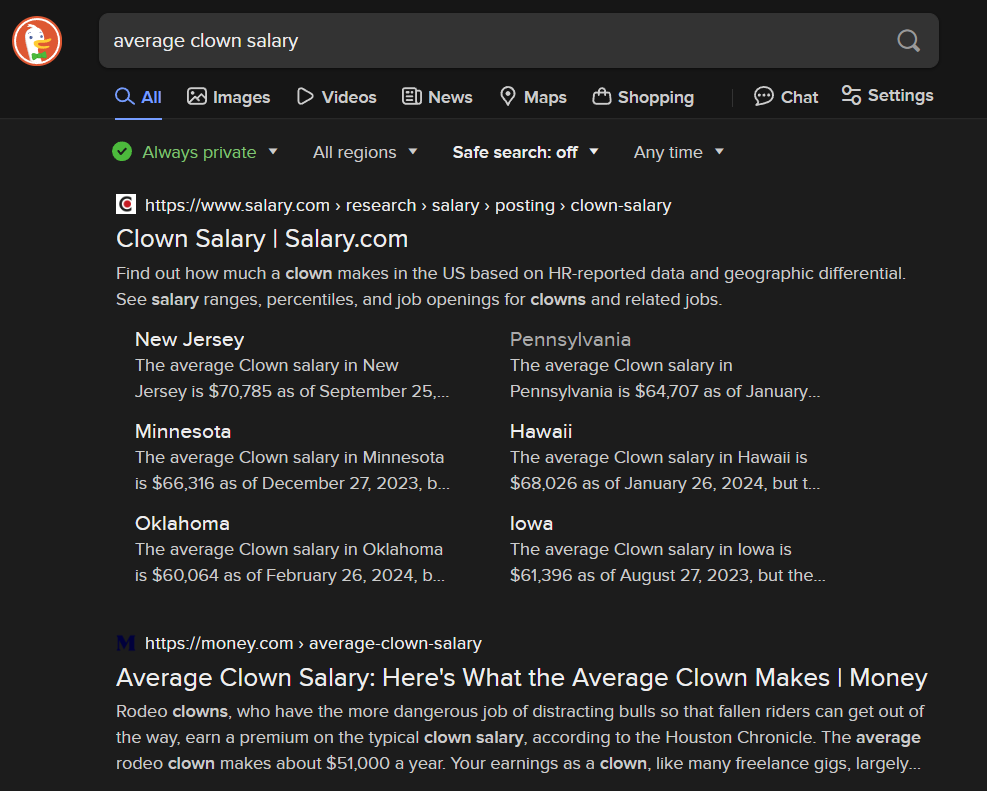The width and height of the screenshot is (987, 791).
Task: Open Images results via picture icon
Action: (196, 96)
